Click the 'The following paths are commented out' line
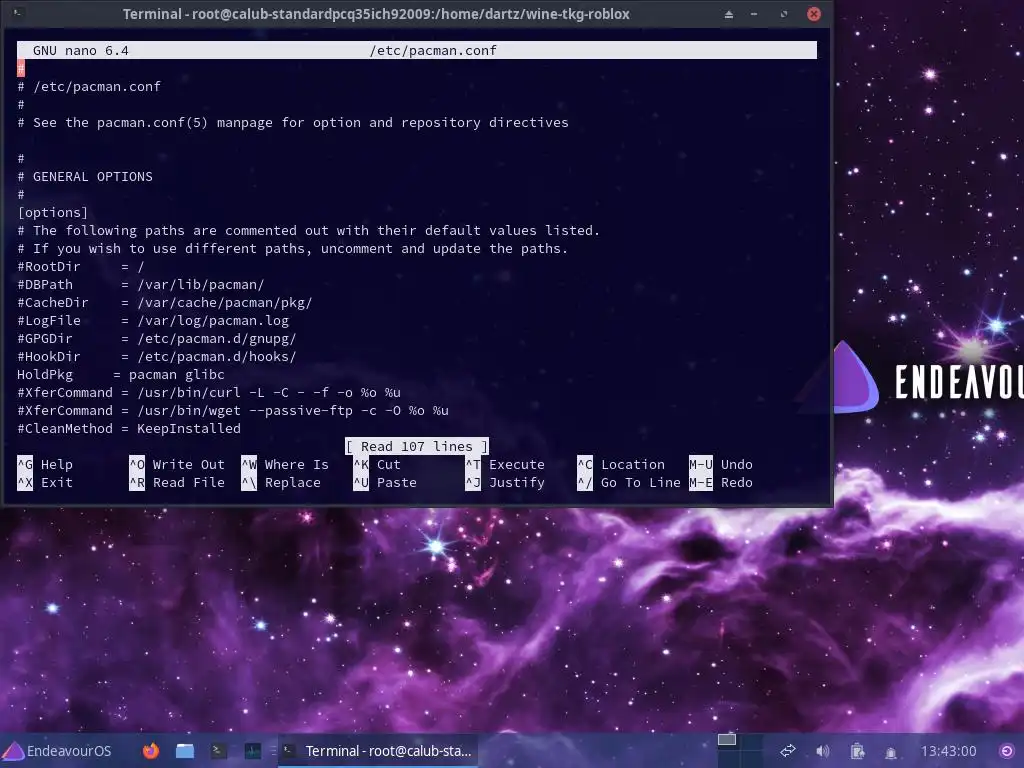Viewport: 1024px width, 768px height. tap(308, 231)
